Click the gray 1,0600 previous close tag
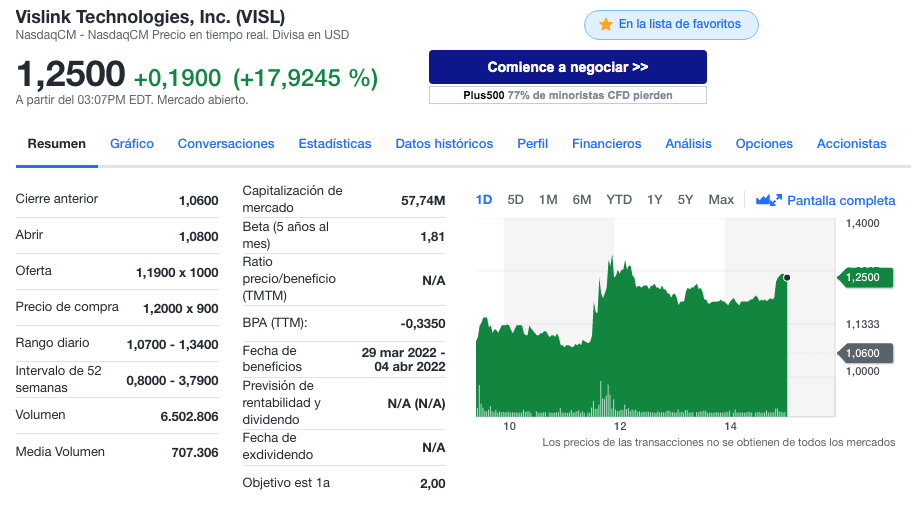Viewport: 911px width, 514px height. coord(865,353)
